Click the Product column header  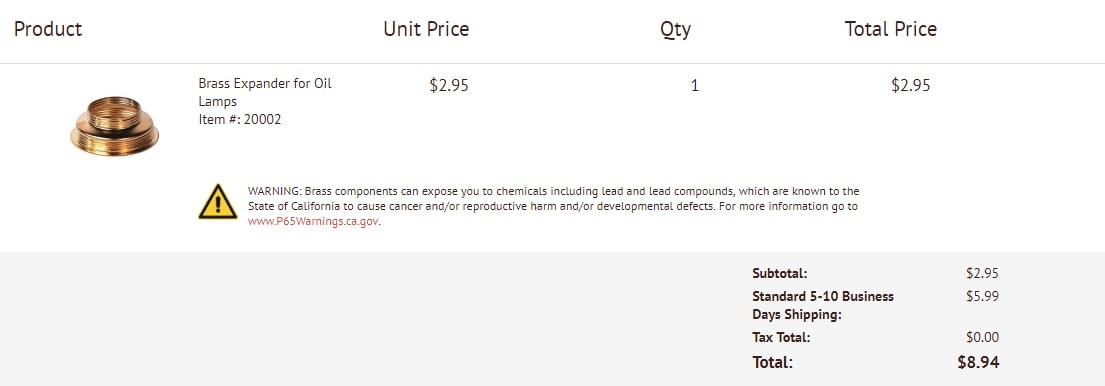coord(48,29)
